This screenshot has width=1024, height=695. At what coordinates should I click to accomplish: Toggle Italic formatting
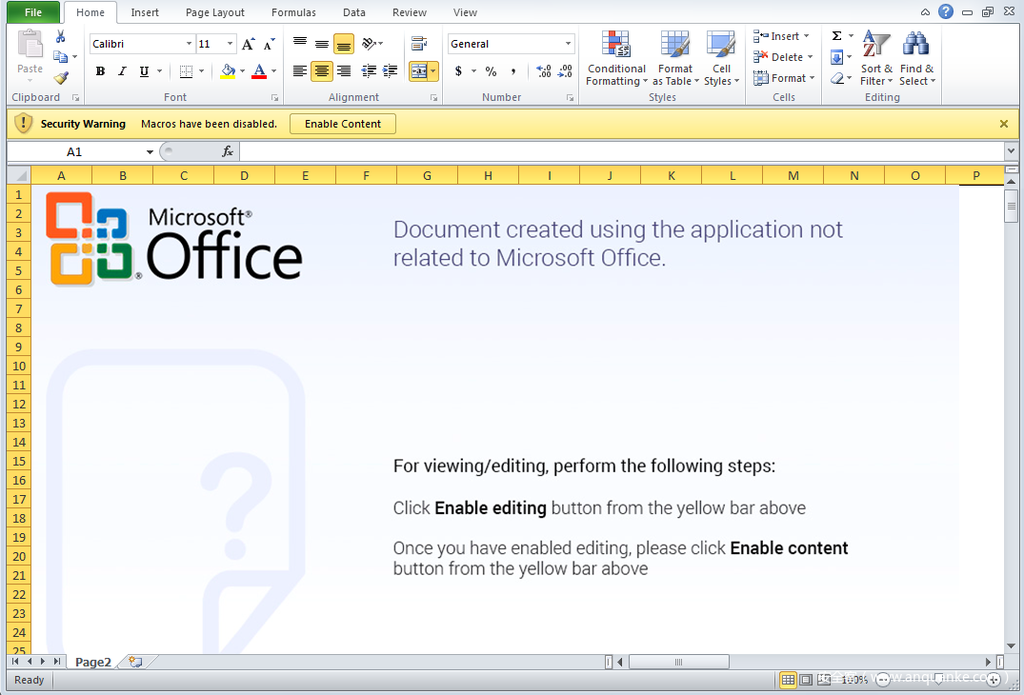[122, 71]
